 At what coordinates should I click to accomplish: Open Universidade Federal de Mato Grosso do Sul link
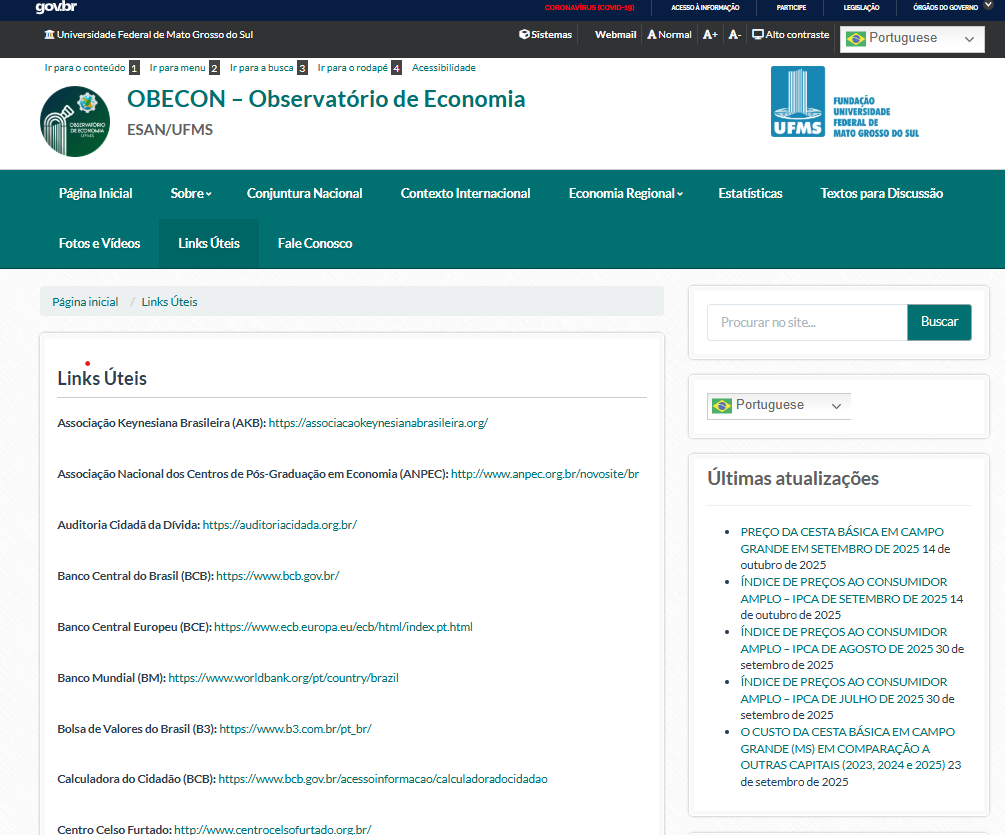pyautogui.click(x=148, y=35)
